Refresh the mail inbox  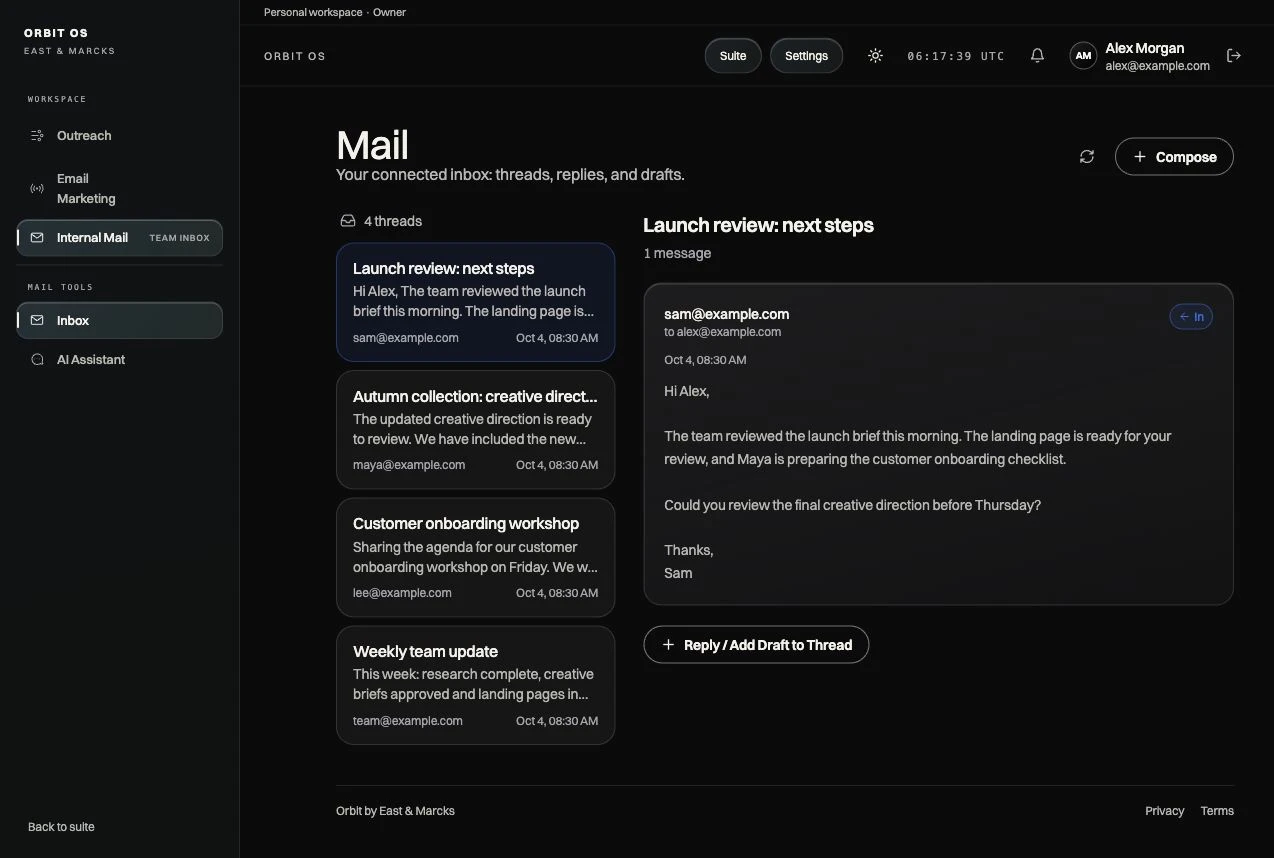[x=1087, y=157]
